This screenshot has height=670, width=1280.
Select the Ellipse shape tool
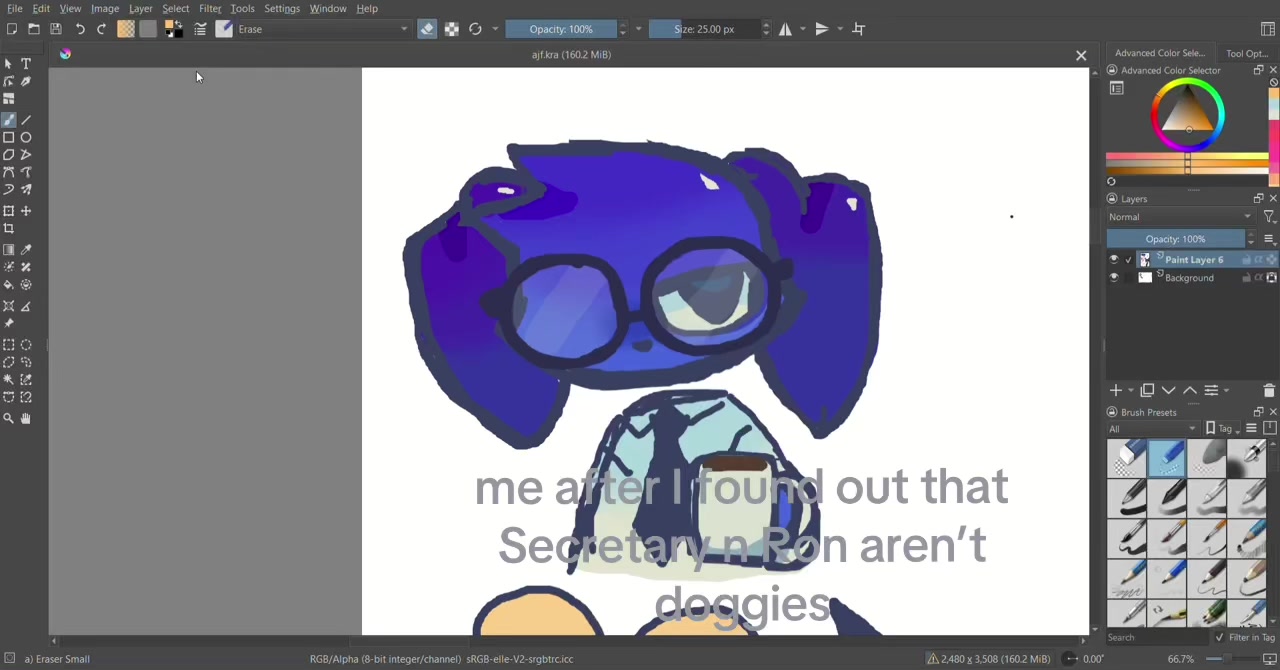coord(26,138)
